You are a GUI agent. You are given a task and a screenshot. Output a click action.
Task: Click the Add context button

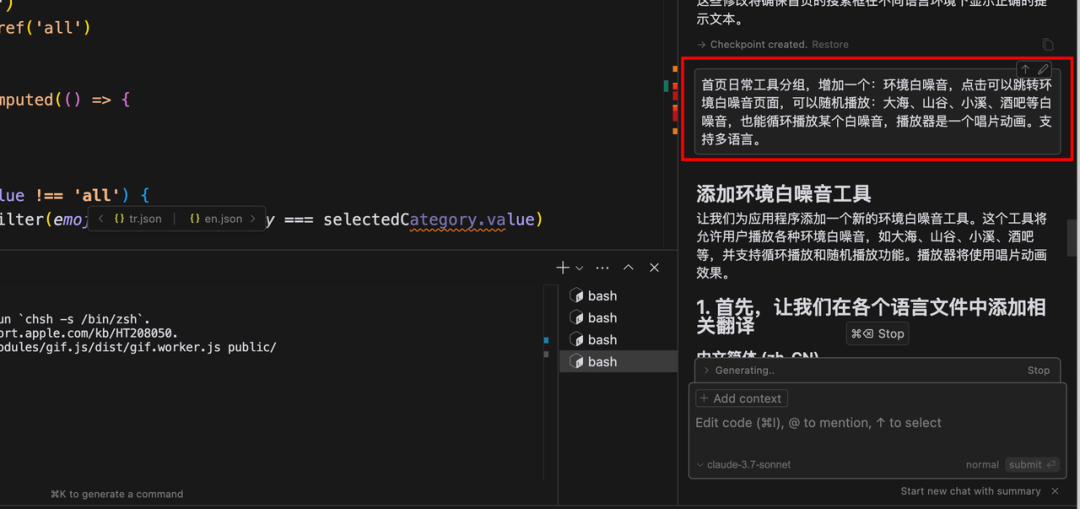pyautogui.click(x=742, y=398)
